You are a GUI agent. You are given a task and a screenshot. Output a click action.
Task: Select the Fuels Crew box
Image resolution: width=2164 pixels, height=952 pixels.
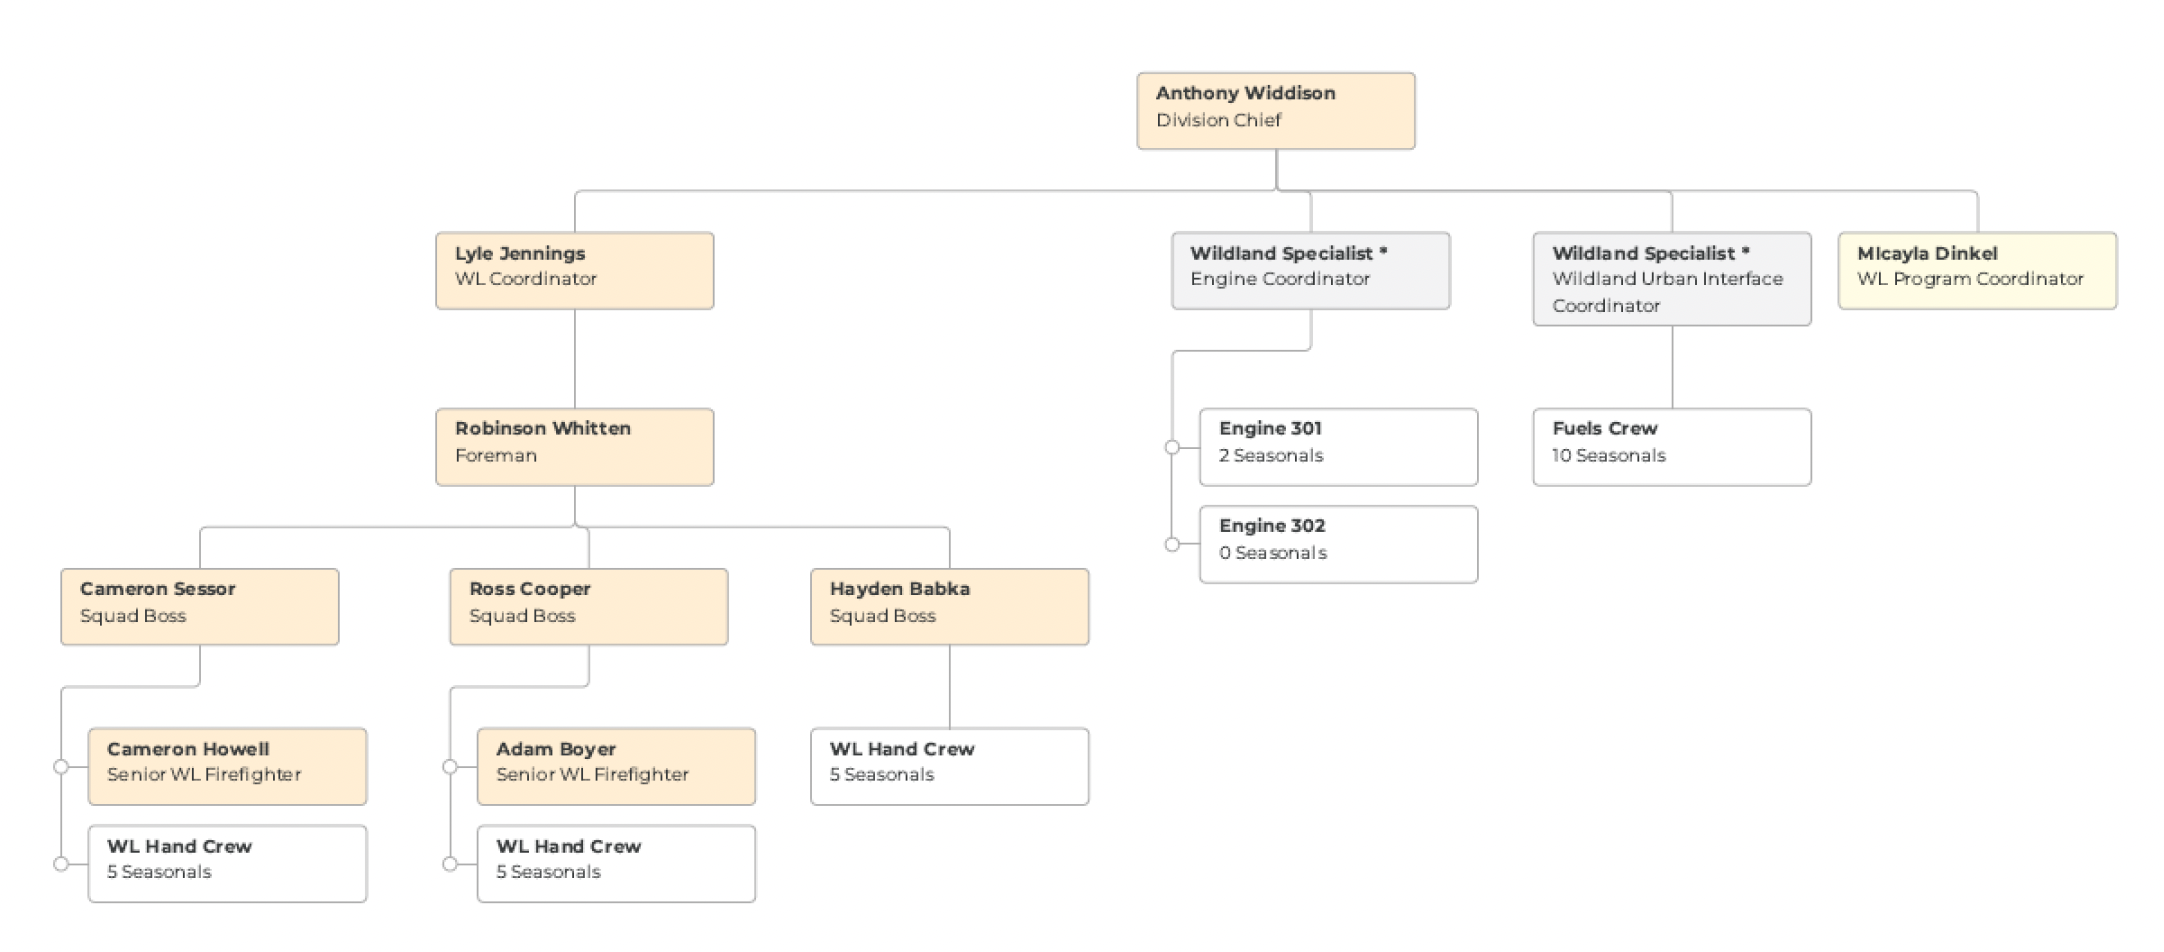1671,447
